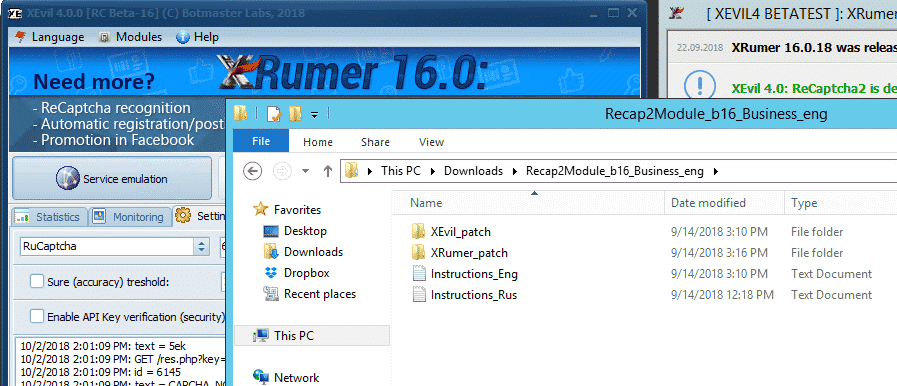Select Recent places in Favorites
Image resolution: width=897 pixels, height=386 pixels.
320,294
